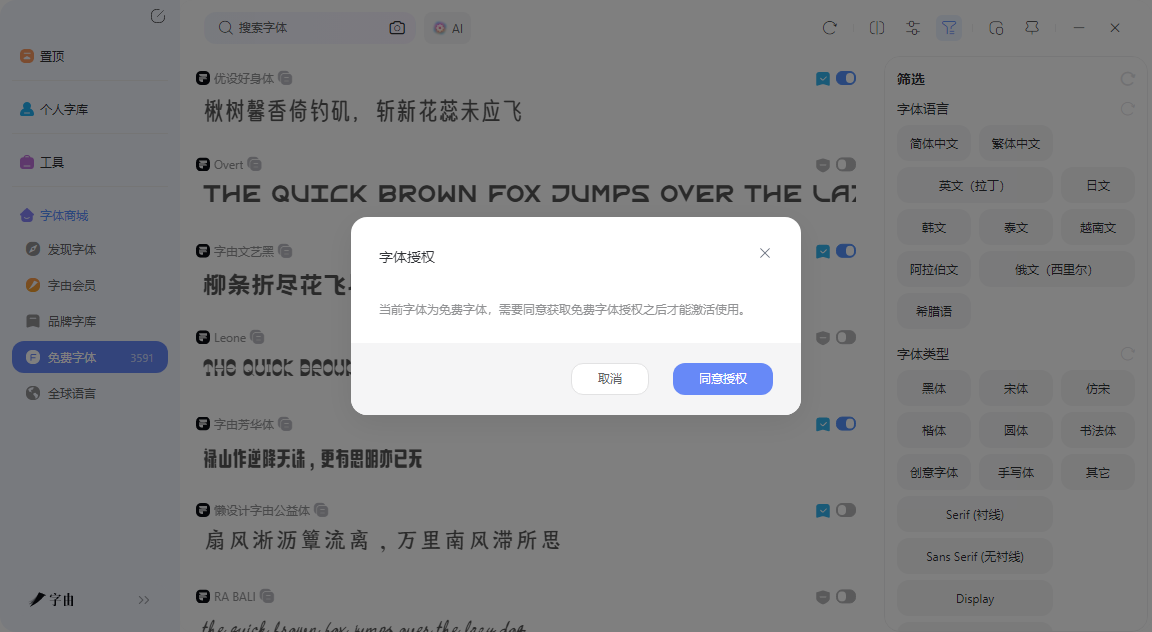The image size is (1152, 632).
Task: Click the edit note icon in sidebar top
Action: click(x=158, y=16)
